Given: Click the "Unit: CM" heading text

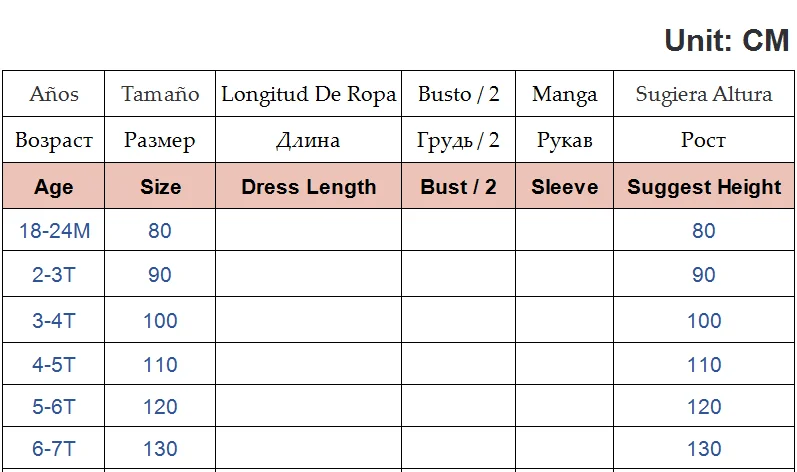Looking at the screenshot, I should 726,41.
